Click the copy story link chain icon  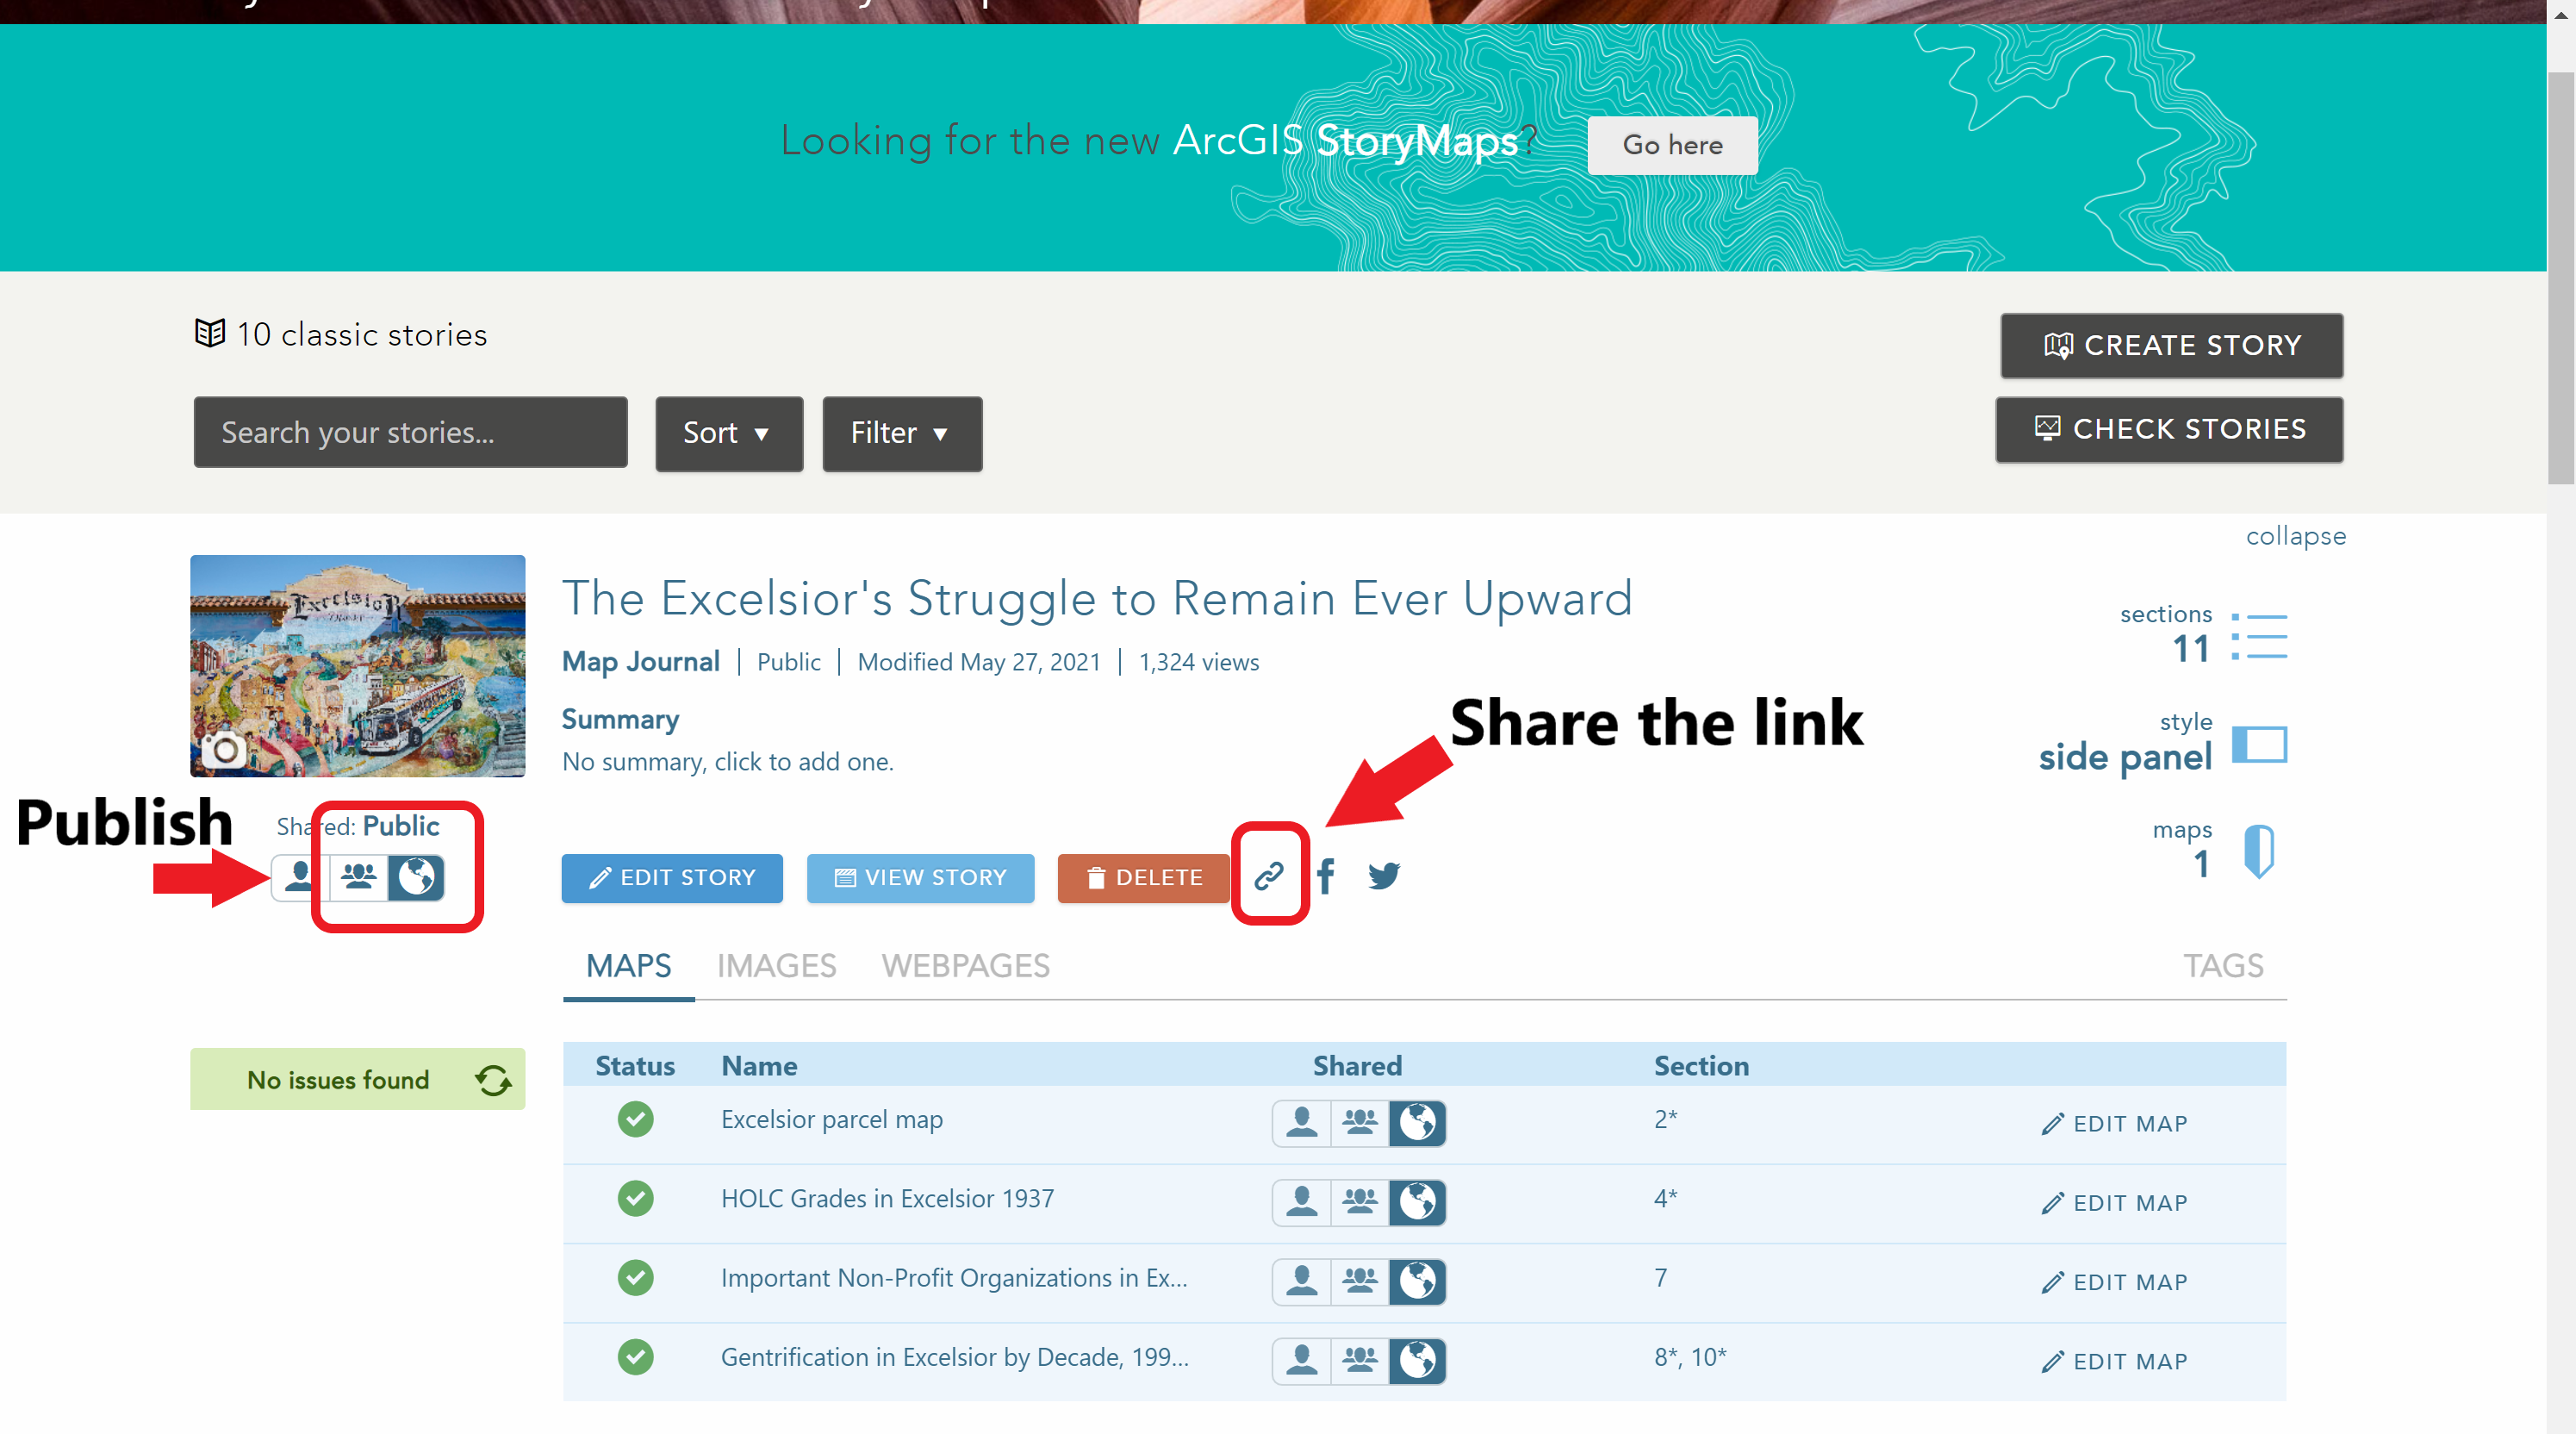pyautogui.click(x=1269, y=876)
